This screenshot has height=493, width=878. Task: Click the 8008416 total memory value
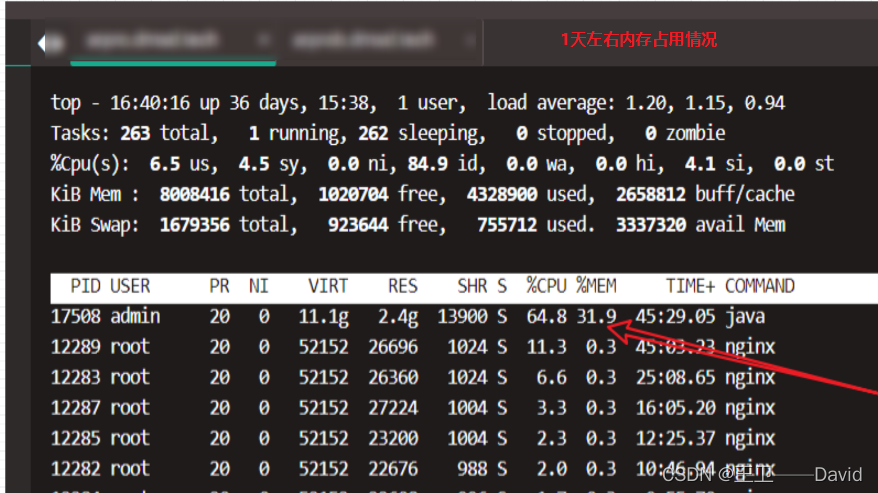pos(195,194)
